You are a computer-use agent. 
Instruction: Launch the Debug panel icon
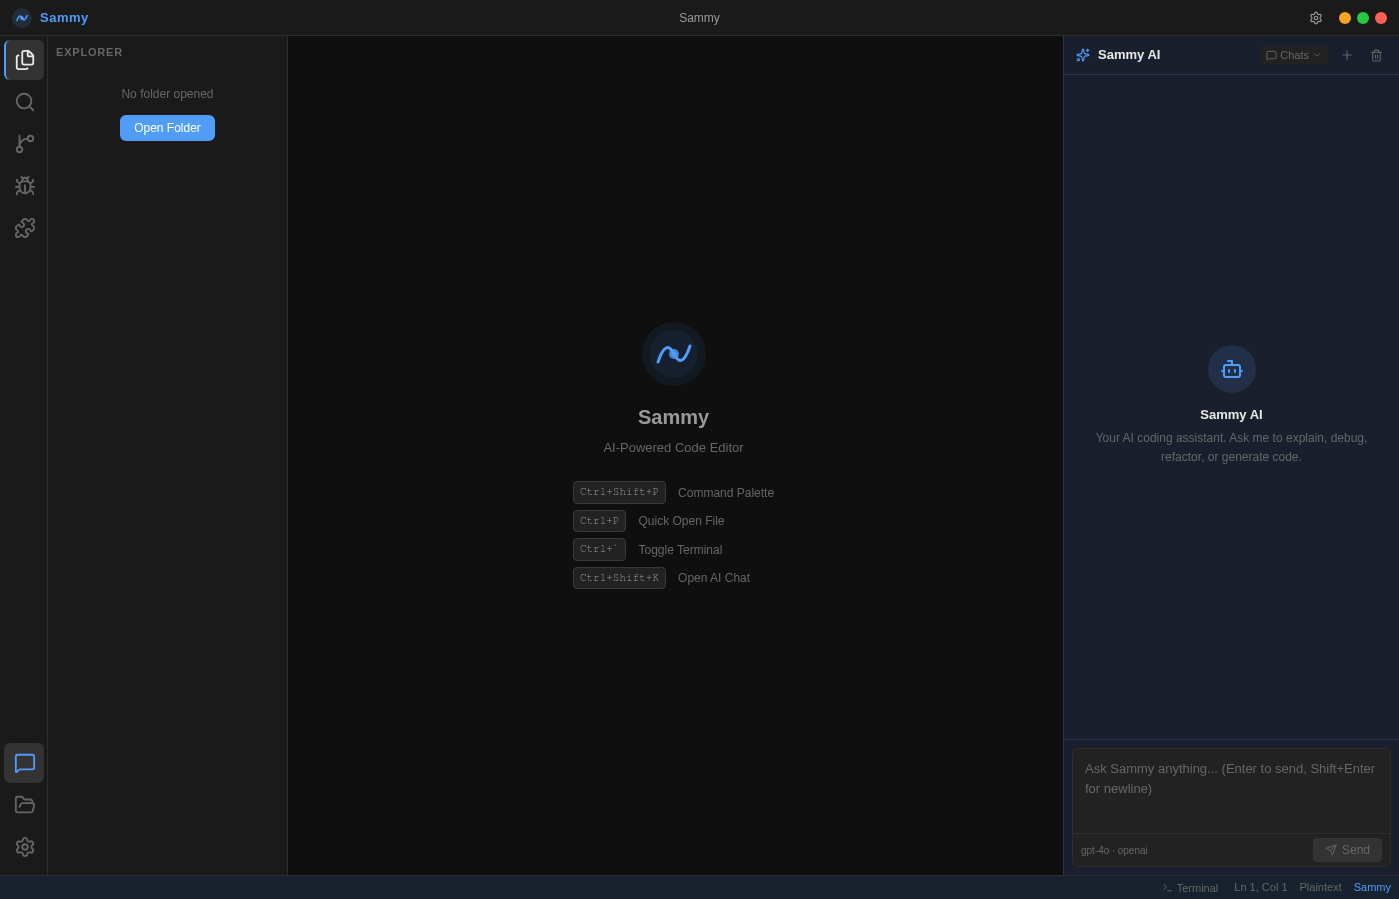pyautogui.click(x=25, y=186)
